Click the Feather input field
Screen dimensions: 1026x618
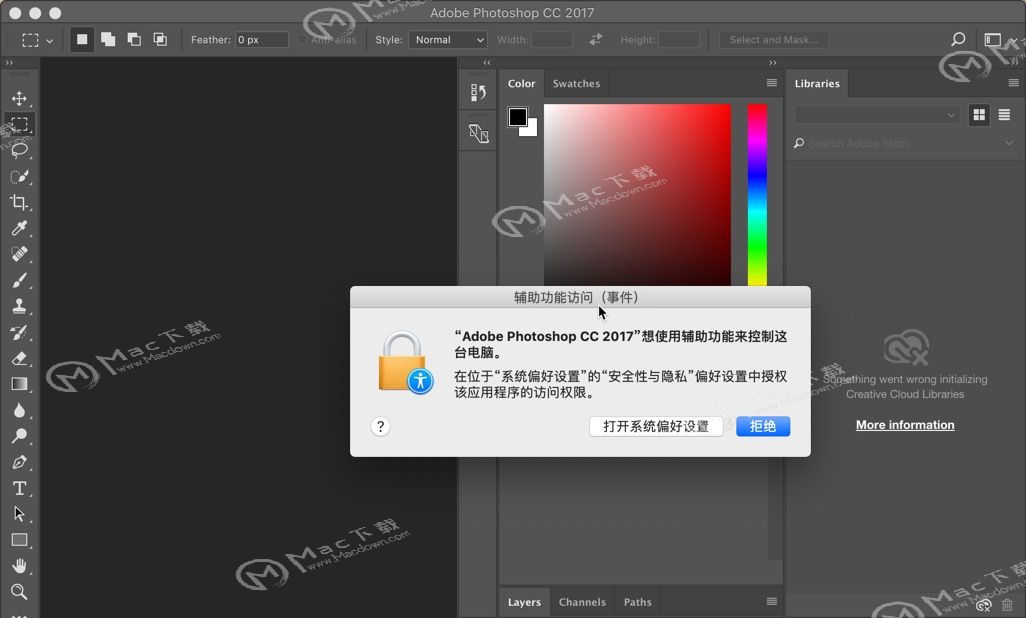262,40
